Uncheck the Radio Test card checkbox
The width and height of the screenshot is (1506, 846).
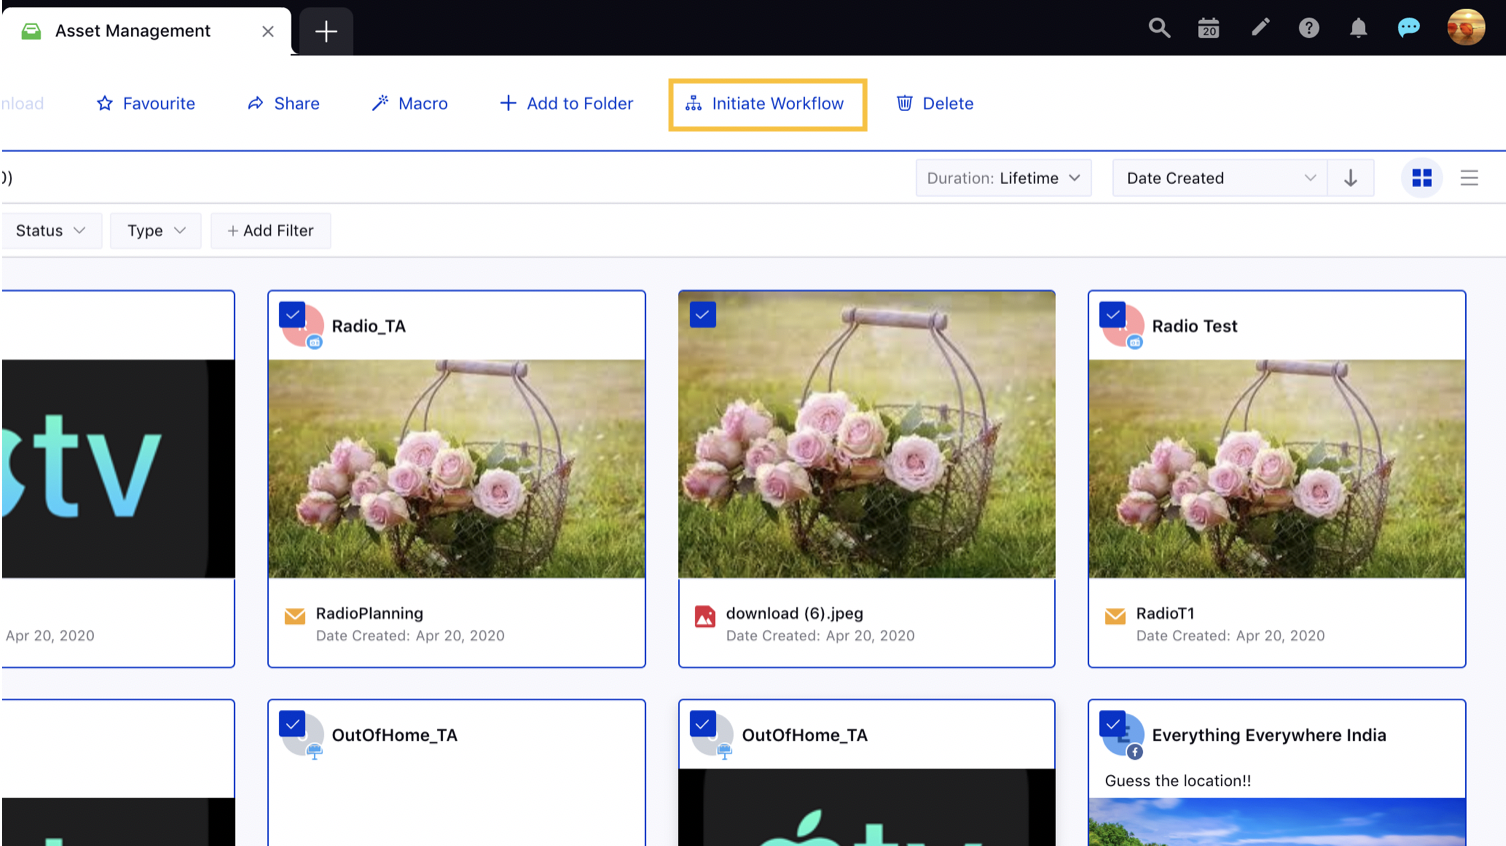pyautogui.click(x=1112, y=315)
